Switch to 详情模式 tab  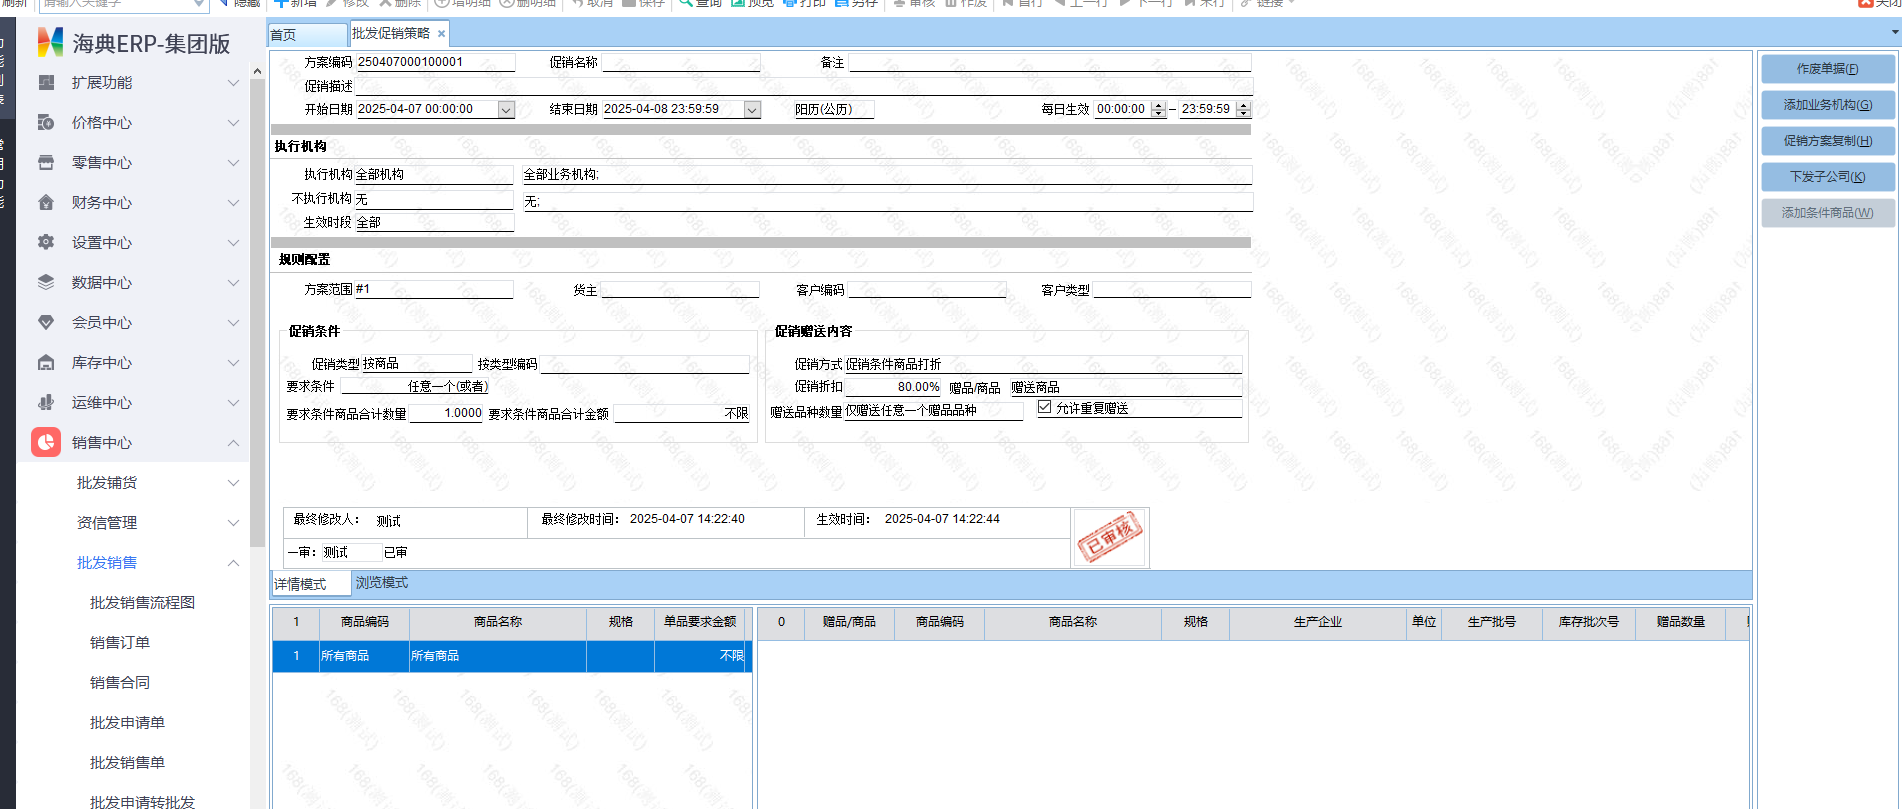pyautogui.click(x=311, y=583)
